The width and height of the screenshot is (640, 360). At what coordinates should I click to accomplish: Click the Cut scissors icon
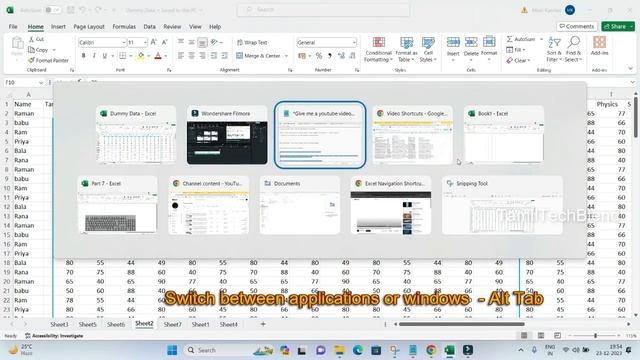tap(36, 39)
